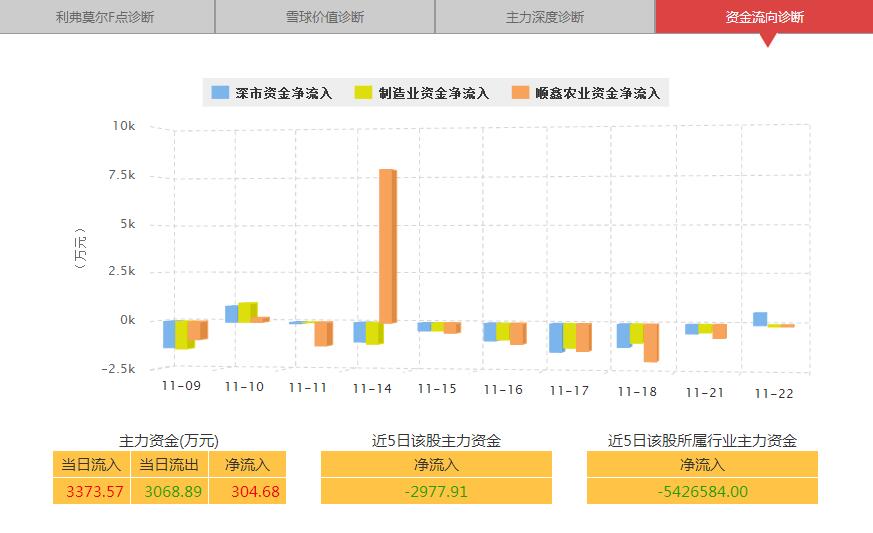
Task: Select the blue bar on 11-22
Action: coord(760,319)
